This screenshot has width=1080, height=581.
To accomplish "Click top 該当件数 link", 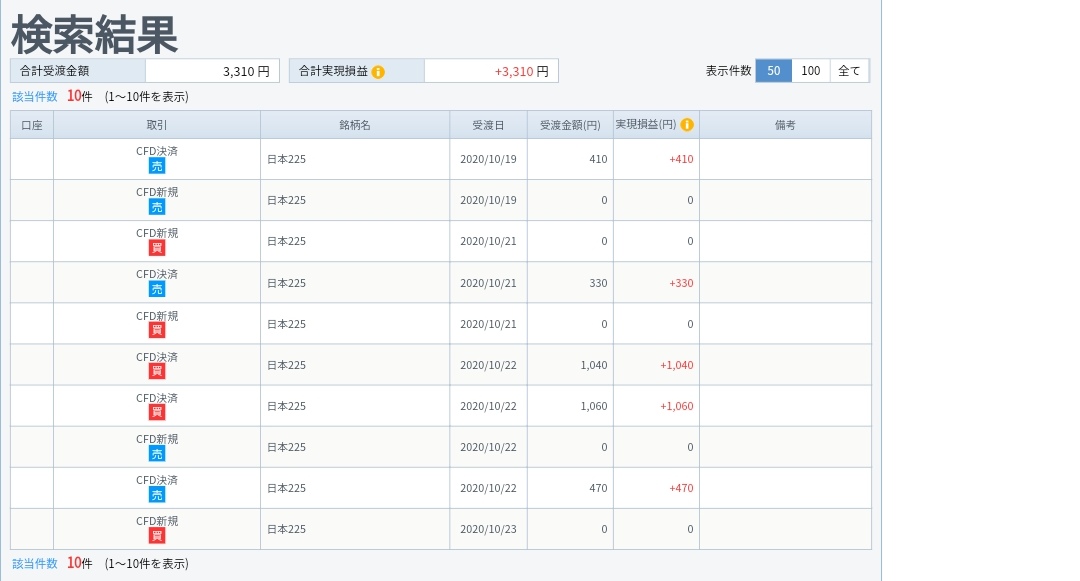I will (35, 97).
